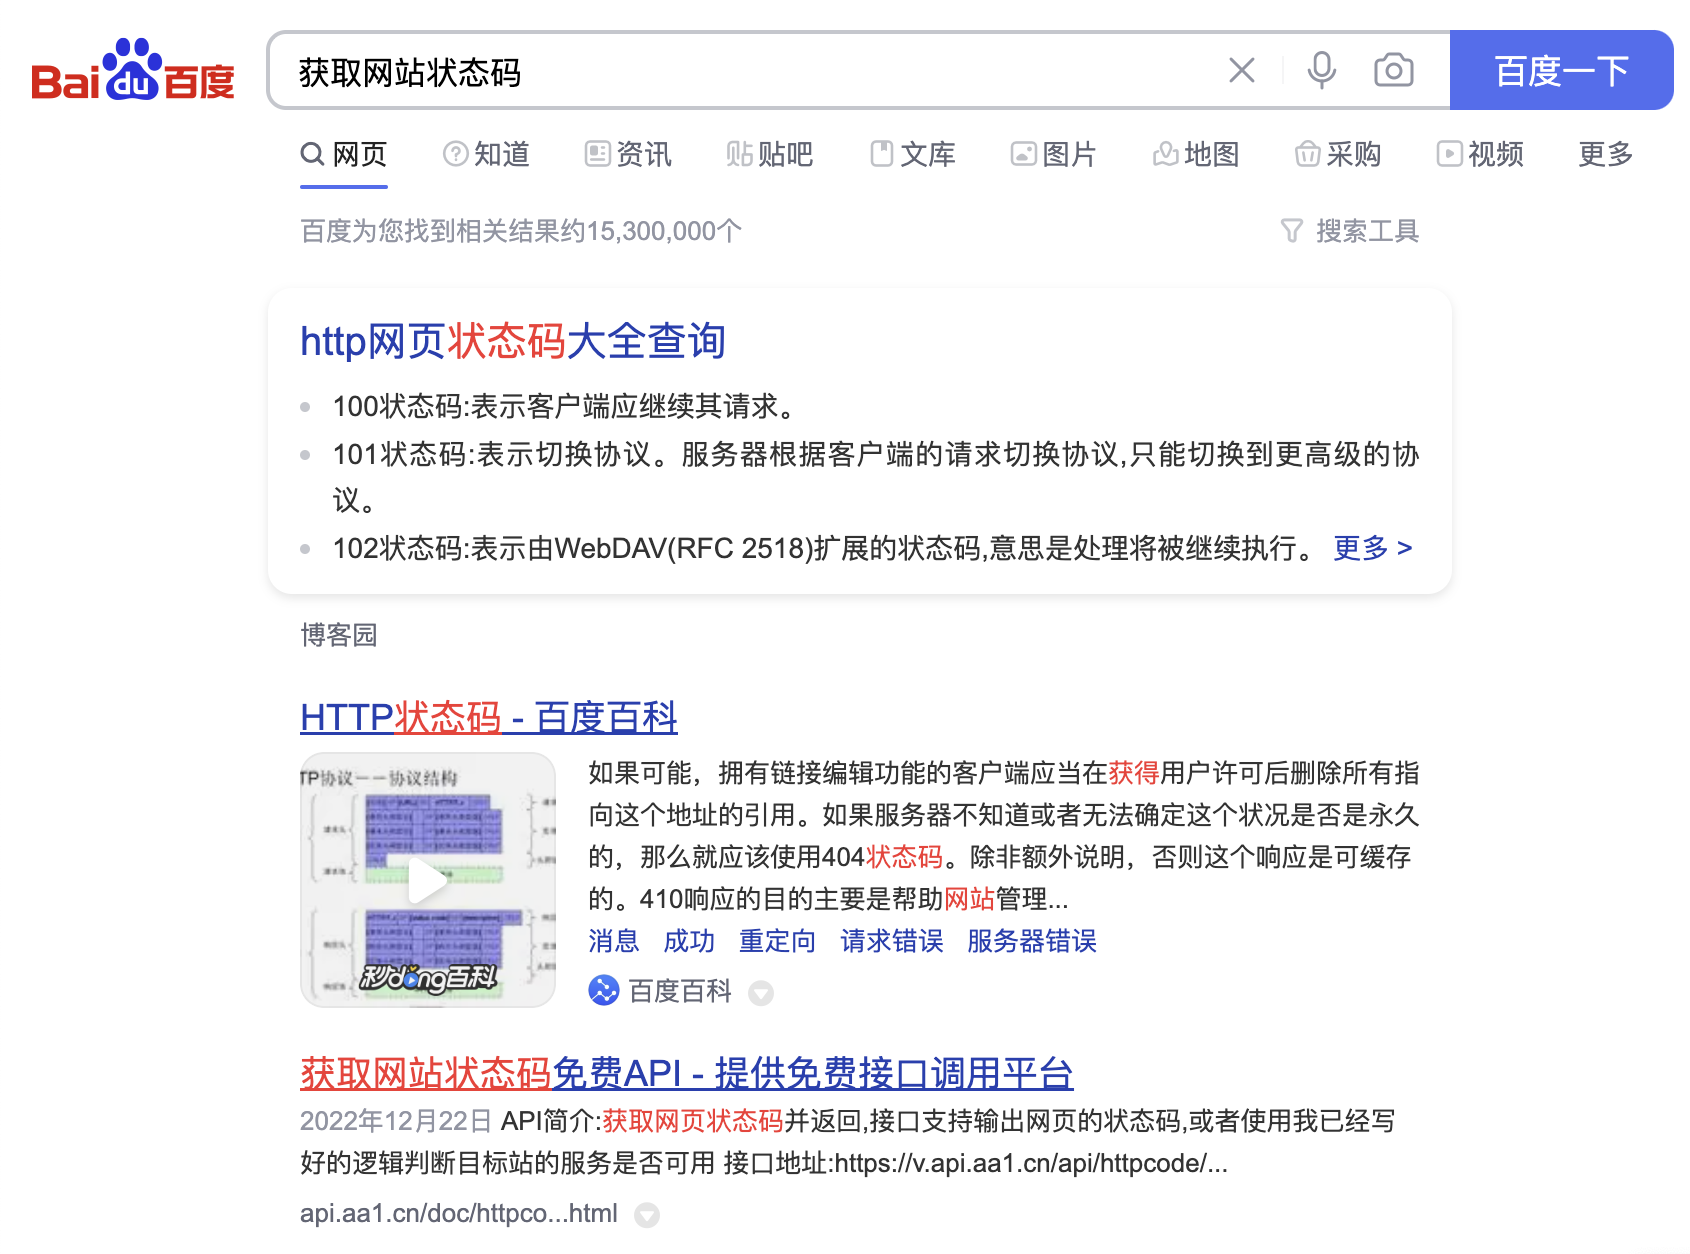Play the HTTP协议 video thumbnail
This screenshot has height=1254, width=1690.
point(428,881)
